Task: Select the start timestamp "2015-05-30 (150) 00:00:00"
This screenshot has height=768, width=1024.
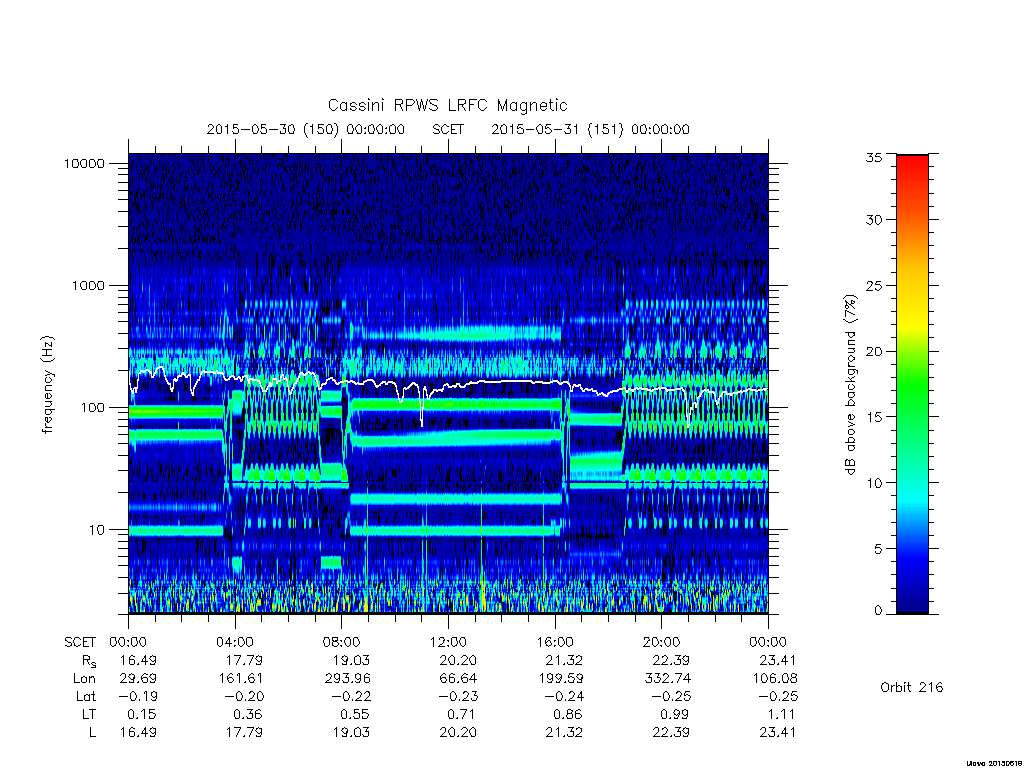Action: pyautogui.click(x=306, y=129)
